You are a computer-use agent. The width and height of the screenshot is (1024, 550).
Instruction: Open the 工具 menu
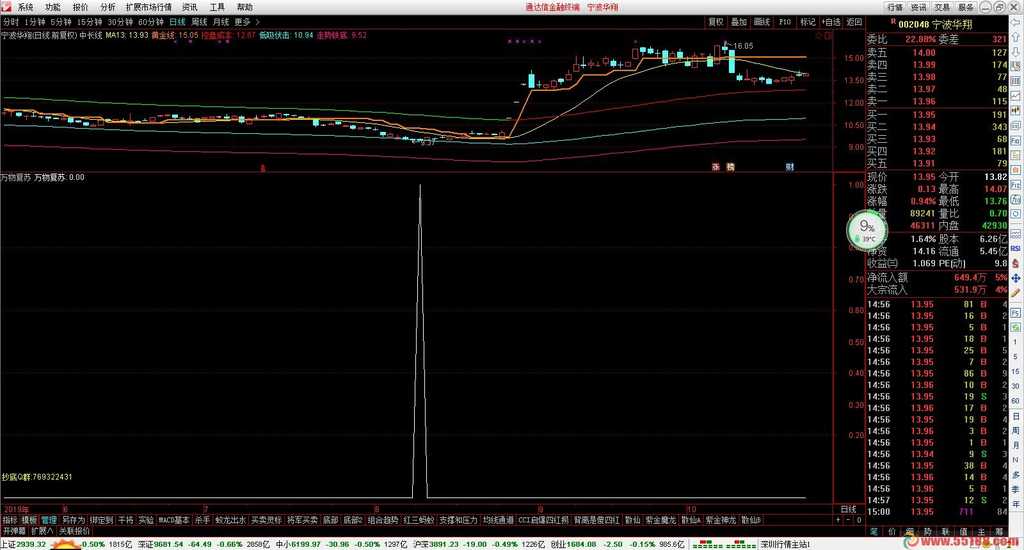tap(217, 7)
